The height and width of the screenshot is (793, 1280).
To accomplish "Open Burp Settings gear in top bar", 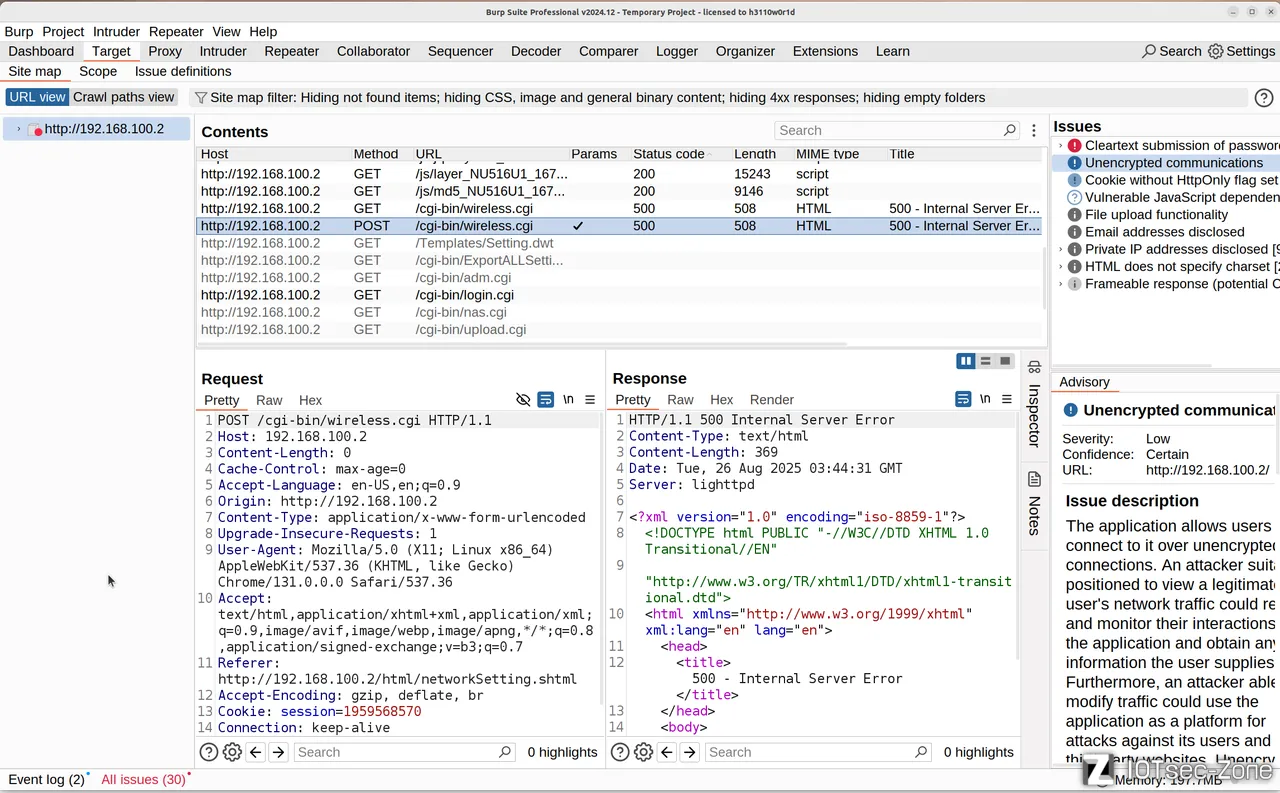I will coord(1216,51).
